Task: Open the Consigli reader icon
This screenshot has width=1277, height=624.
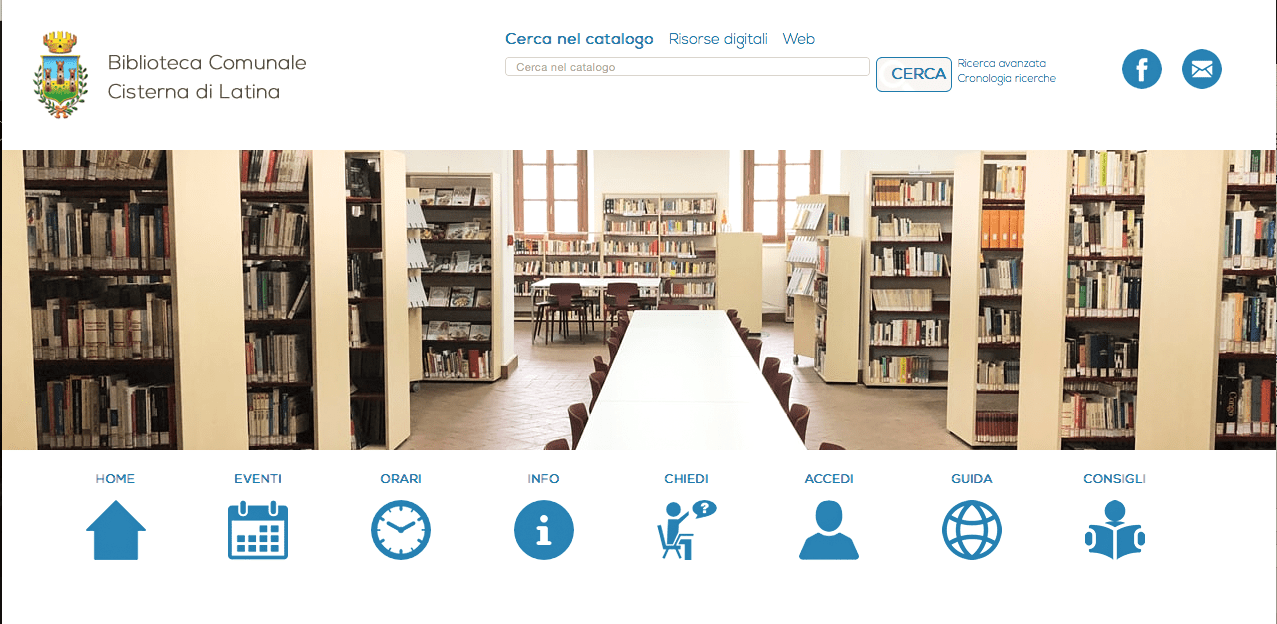Action: tap(1115, 530)
